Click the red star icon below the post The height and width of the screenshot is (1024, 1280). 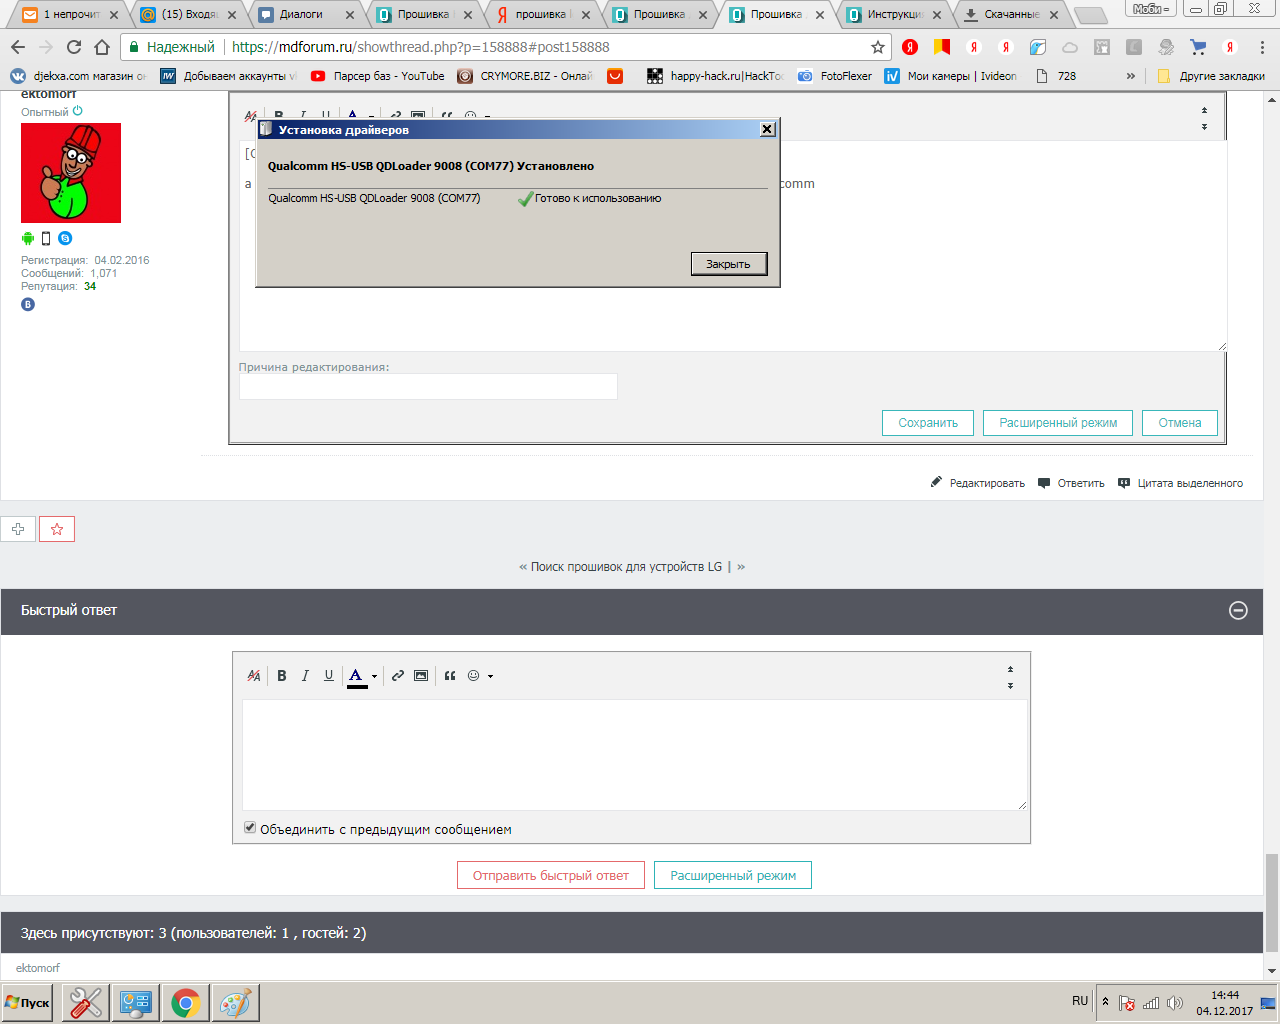57,529
